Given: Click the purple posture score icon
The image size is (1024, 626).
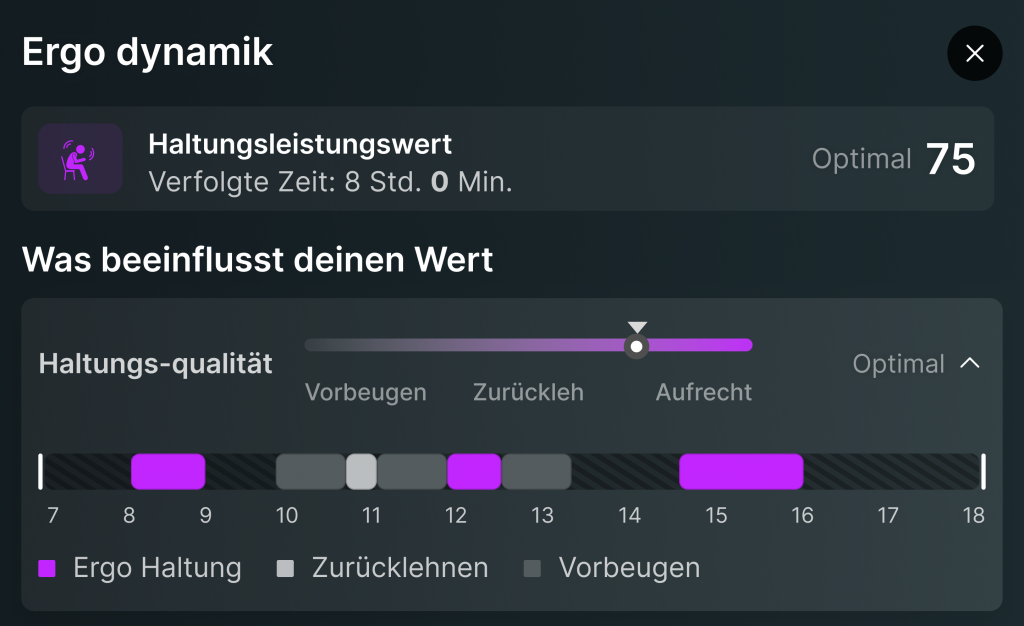Looking at the screenshot, I should pos(80,159).
